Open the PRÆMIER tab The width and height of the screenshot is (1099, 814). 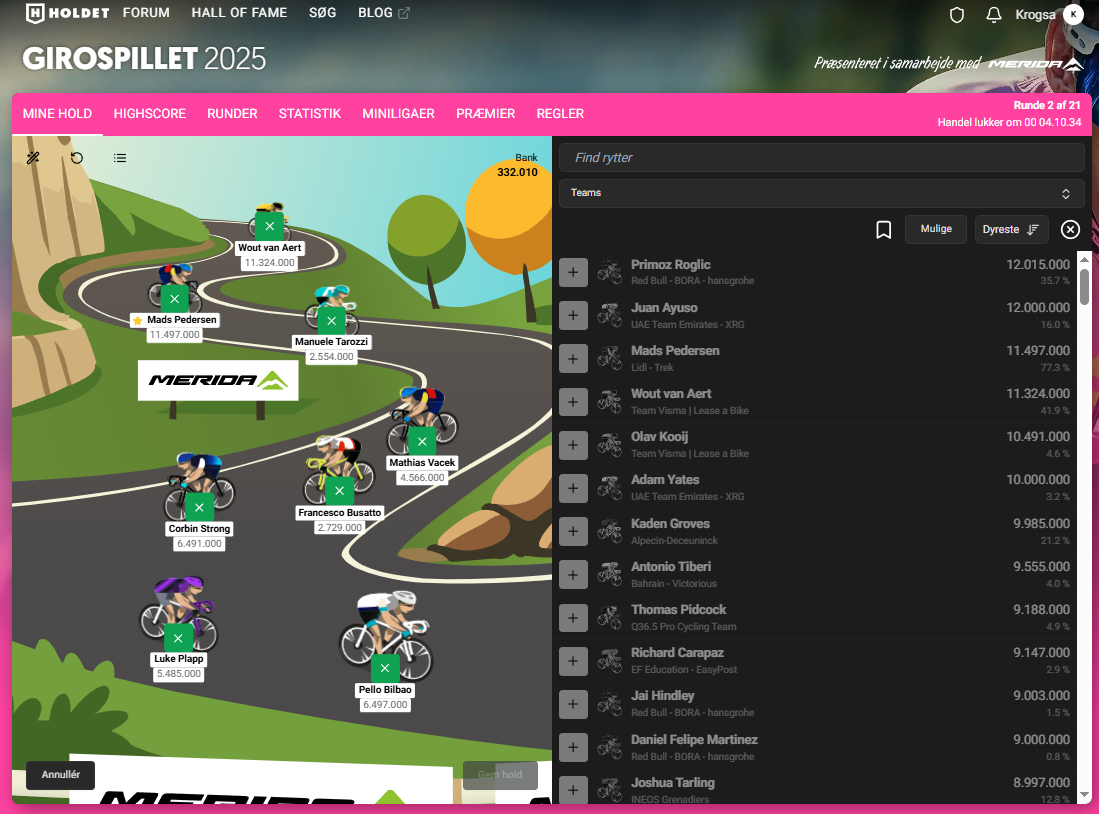[x=485, y=114]
